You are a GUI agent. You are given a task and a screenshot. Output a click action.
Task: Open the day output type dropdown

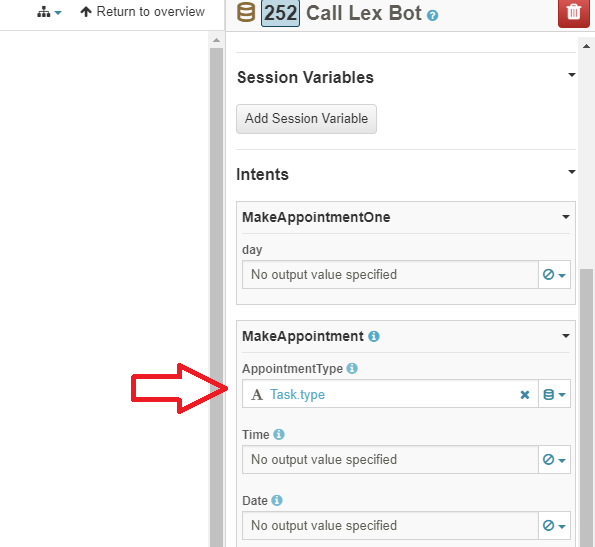pyautogui.click(x=554, y=275)
